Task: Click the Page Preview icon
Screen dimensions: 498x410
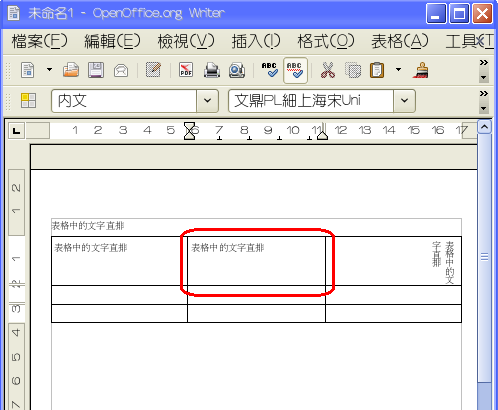Action: 237,70
